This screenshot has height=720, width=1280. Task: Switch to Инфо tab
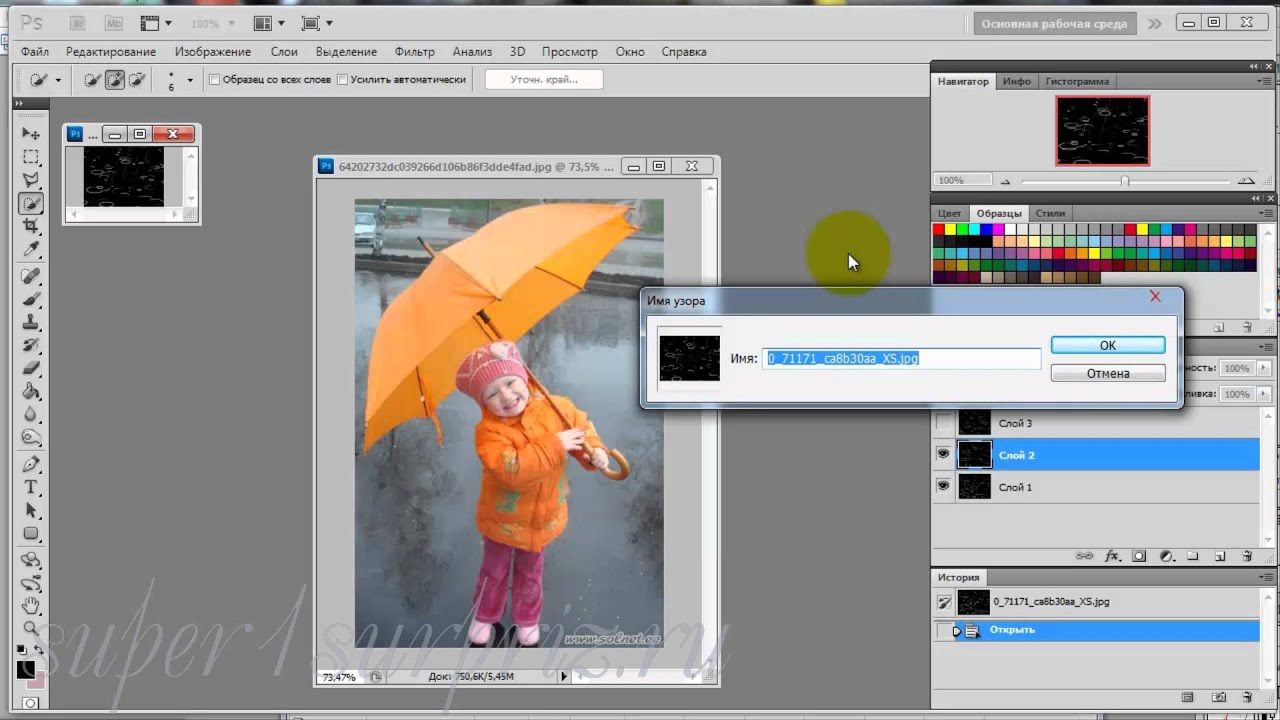(1017, 82)
